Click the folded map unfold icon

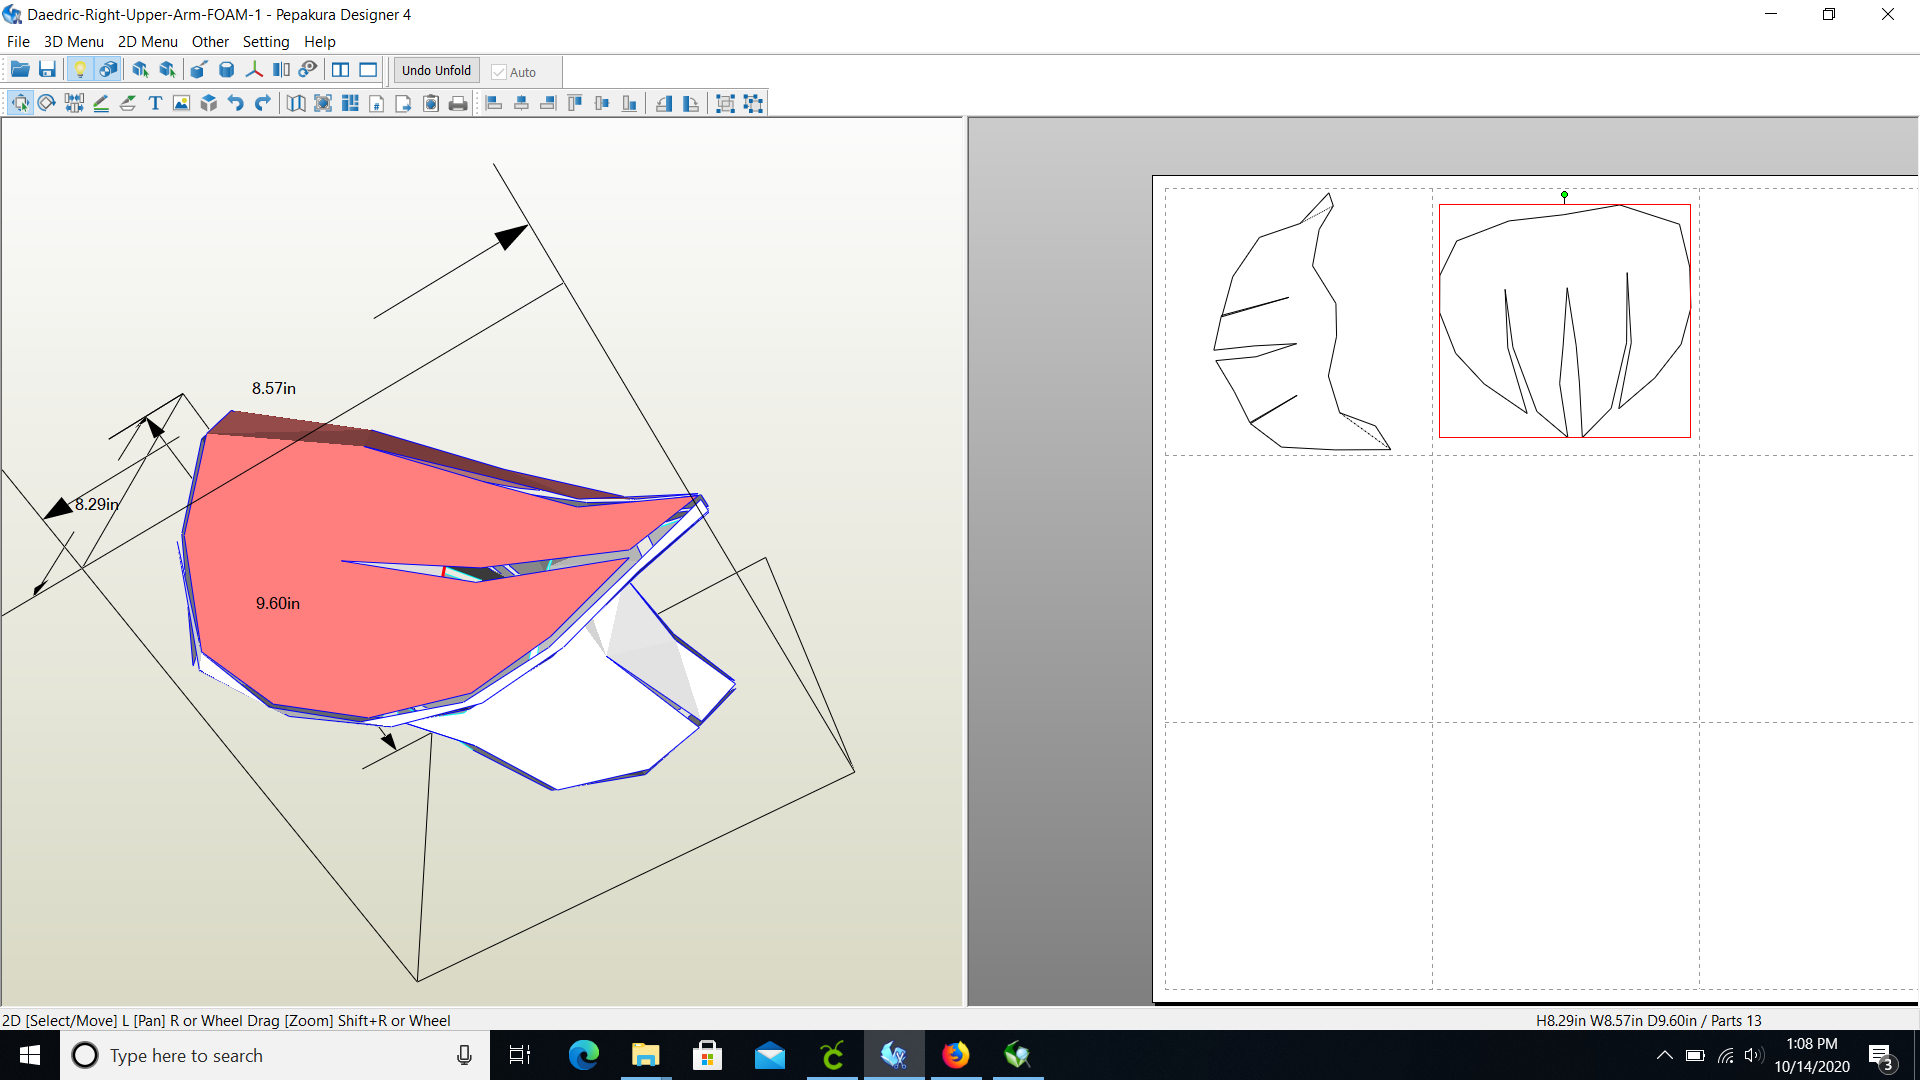click(x=296, y=103)
